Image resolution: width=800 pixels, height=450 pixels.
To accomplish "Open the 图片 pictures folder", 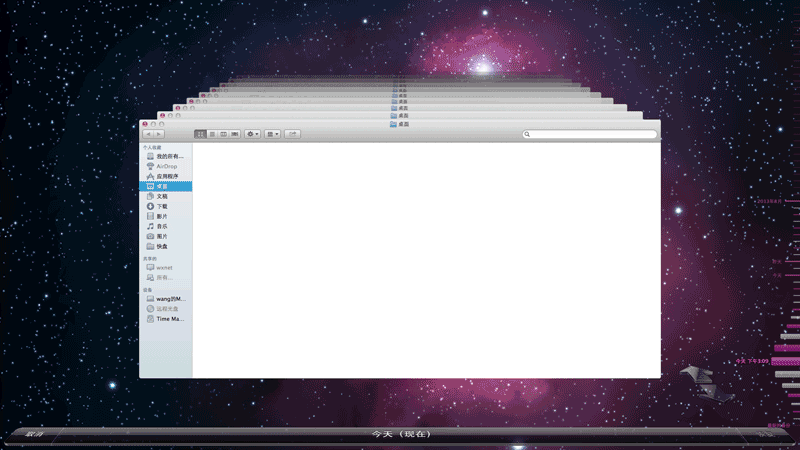I will click(x=162, y=237).
